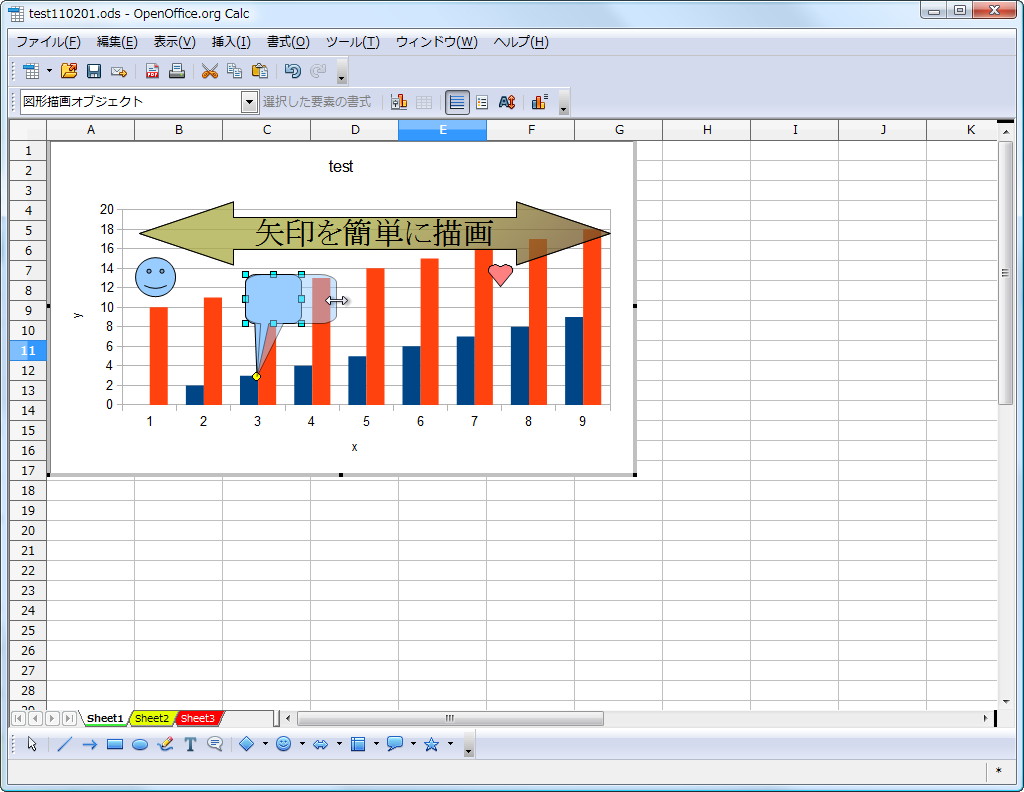This screenshot has width=1024, height=792.
Task: Expand the formatting toolbar overflow arrow
Action: (564, 103)
